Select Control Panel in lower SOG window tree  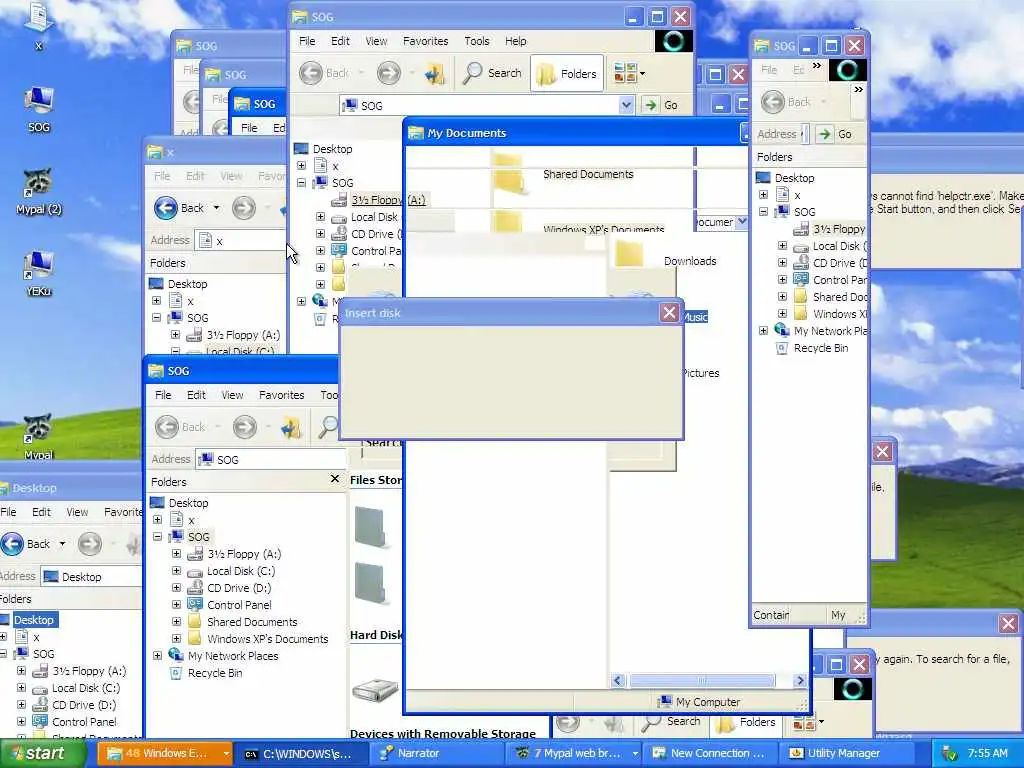pos(238,605)
